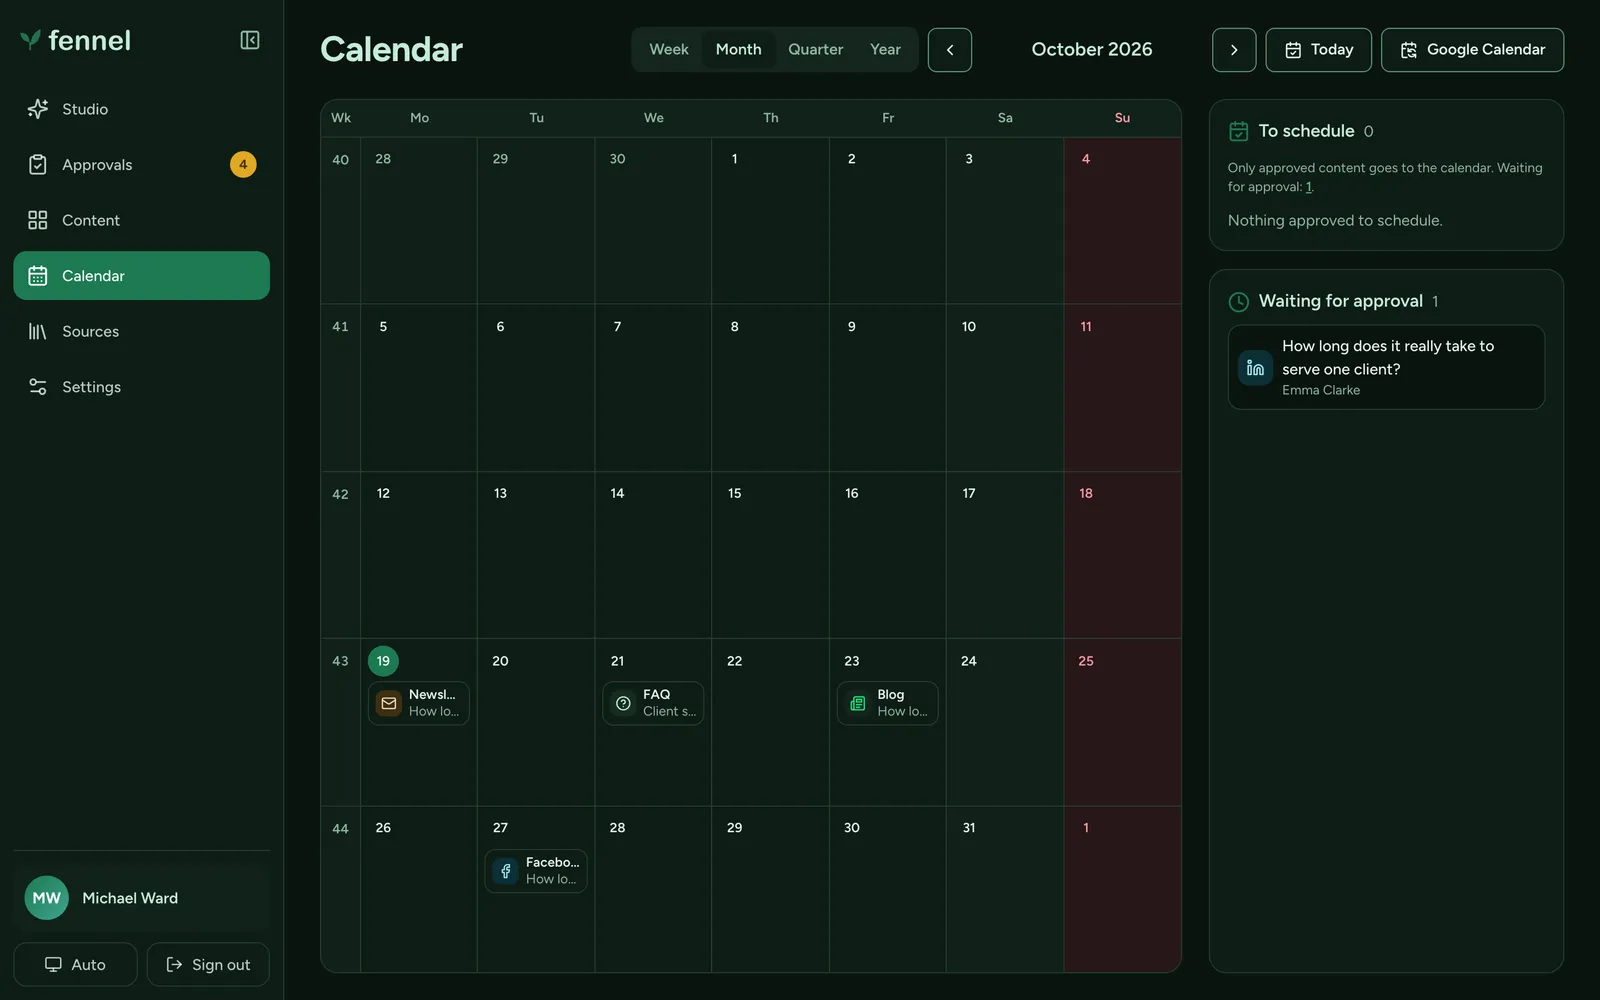
Task: Switch to Month view
Action: pos(739,49)
